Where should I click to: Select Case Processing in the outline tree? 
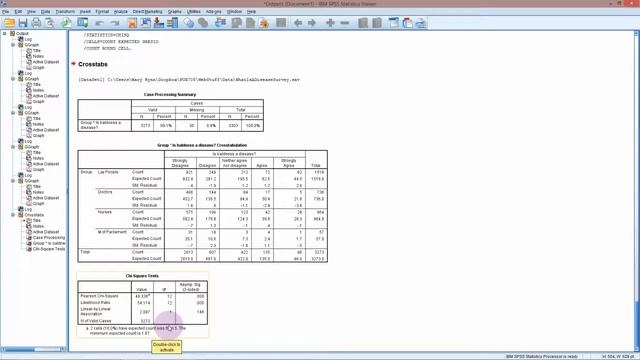tap(49, 238)
